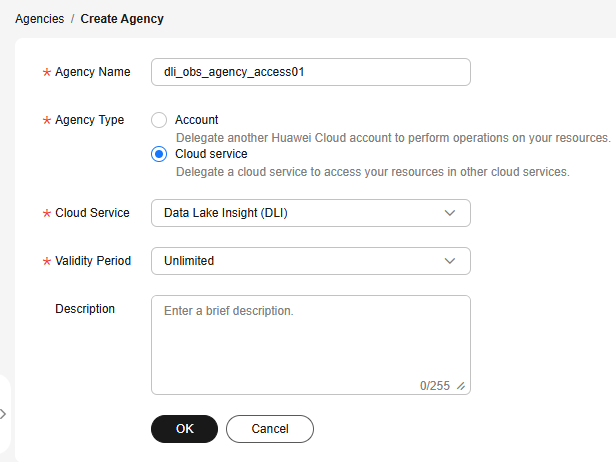Click the Cloud Service field label
The image size is (616, 462).
pos(92,213)
